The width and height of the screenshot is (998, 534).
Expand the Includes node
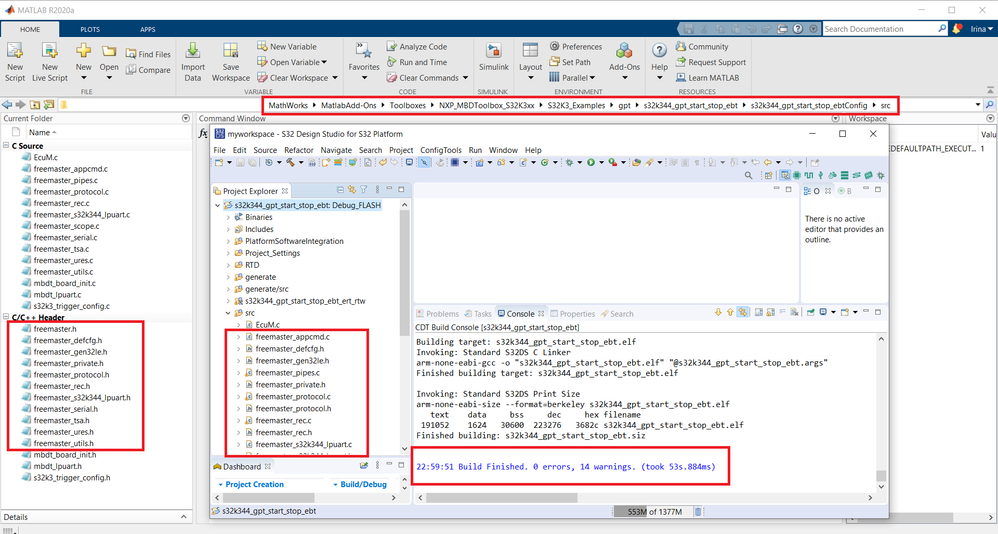click(228, 229)
